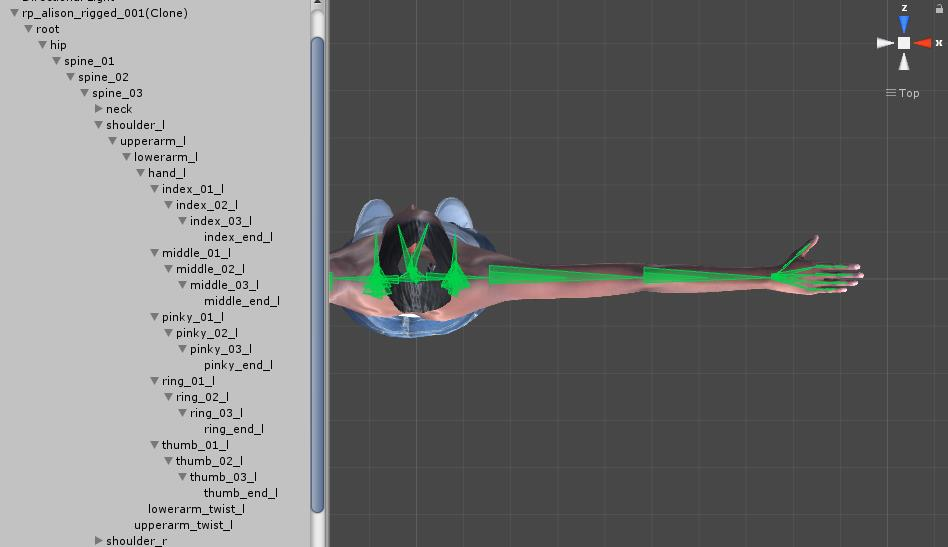Select the thumb_03_l bone

(223, 477)
